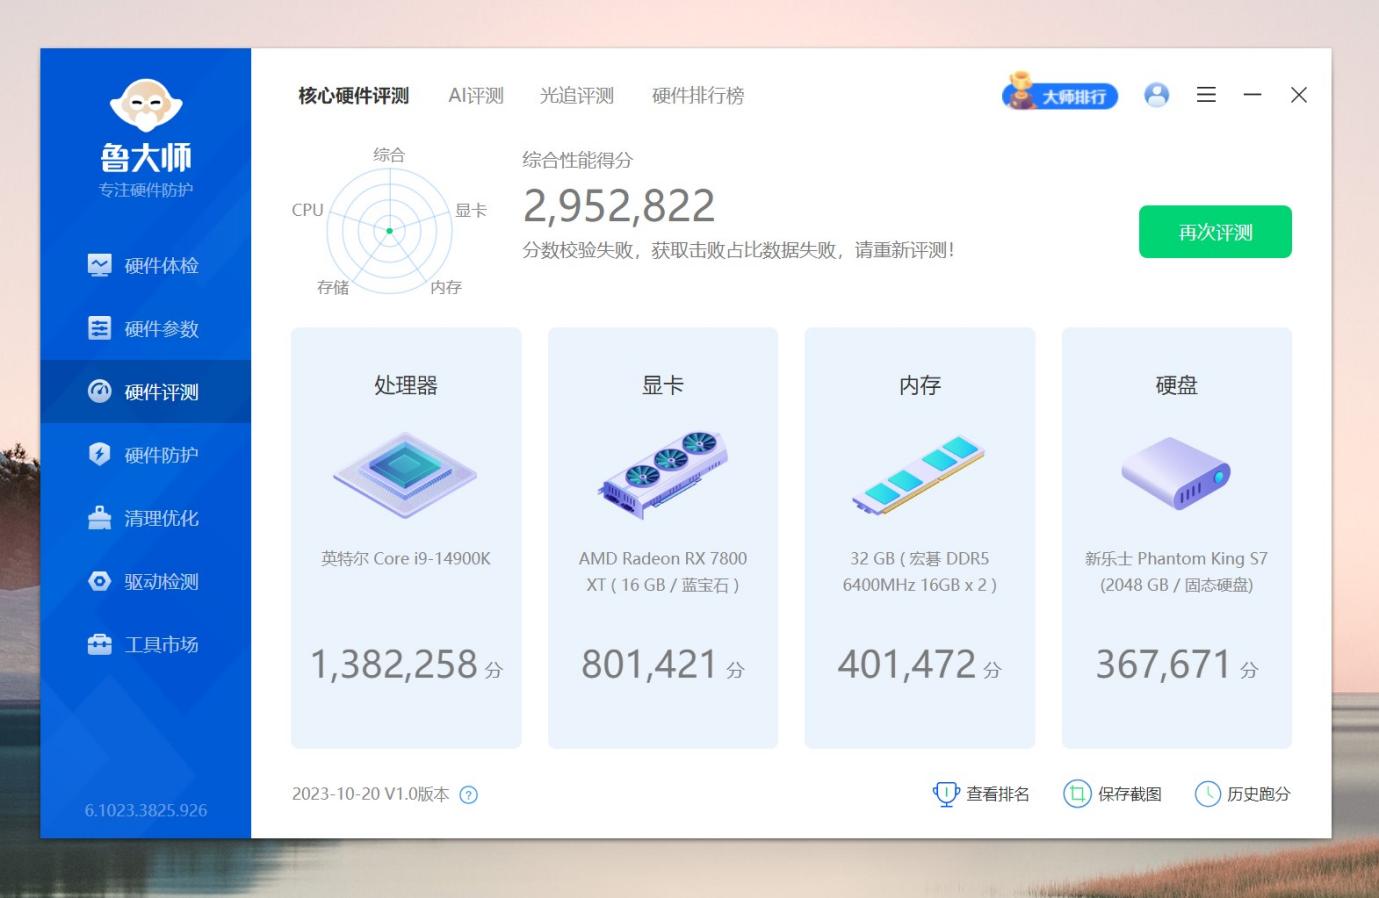Click the 硬盘 card heading
This screenshot has width=1379, height=898.
1177,385
